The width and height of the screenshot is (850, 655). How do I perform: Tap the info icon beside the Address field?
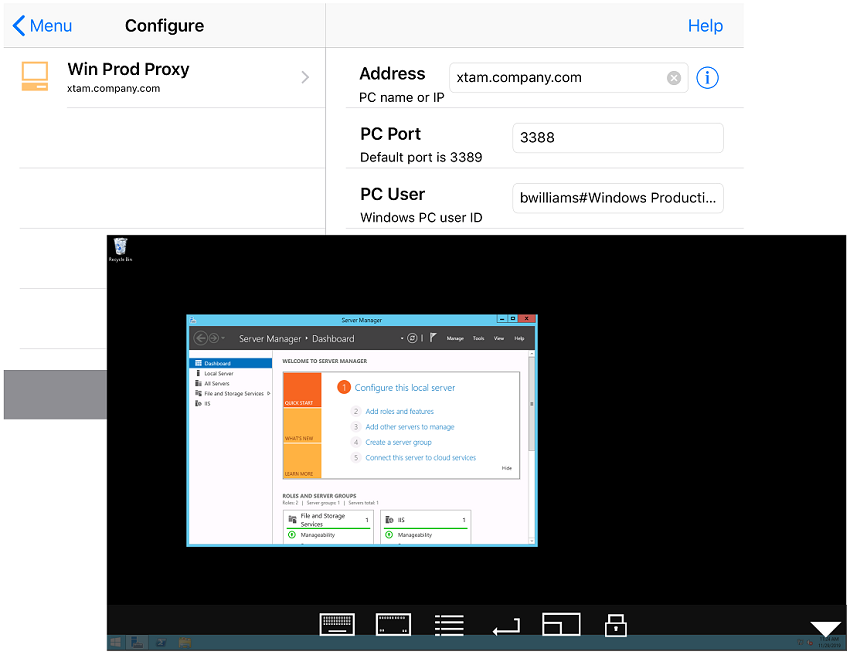[707, 77]
